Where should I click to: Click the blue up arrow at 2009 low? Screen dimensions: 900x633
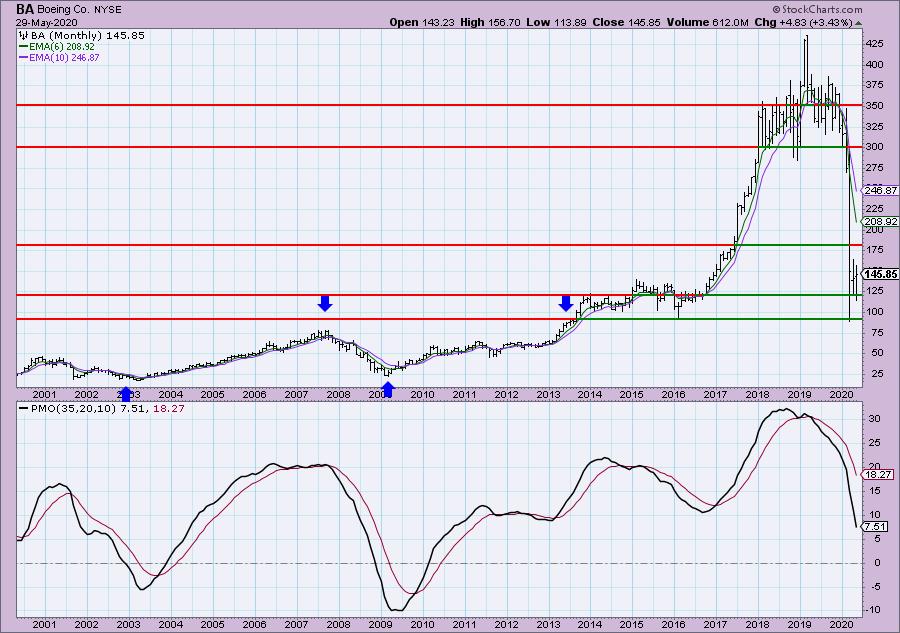coord(388,390)
